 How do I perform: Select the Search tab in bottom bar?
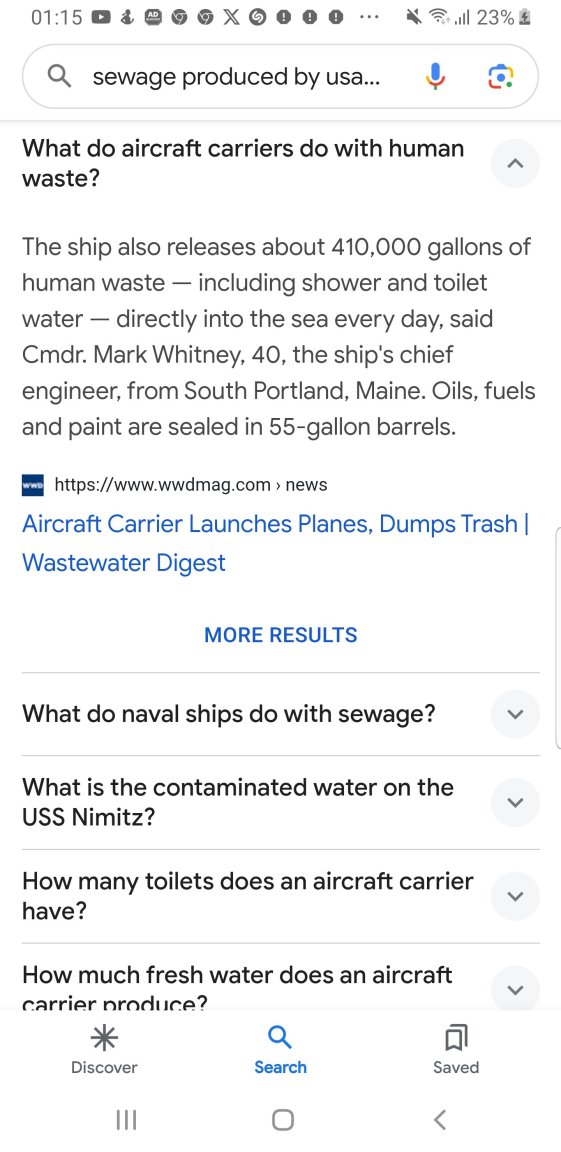point(280,1051)
